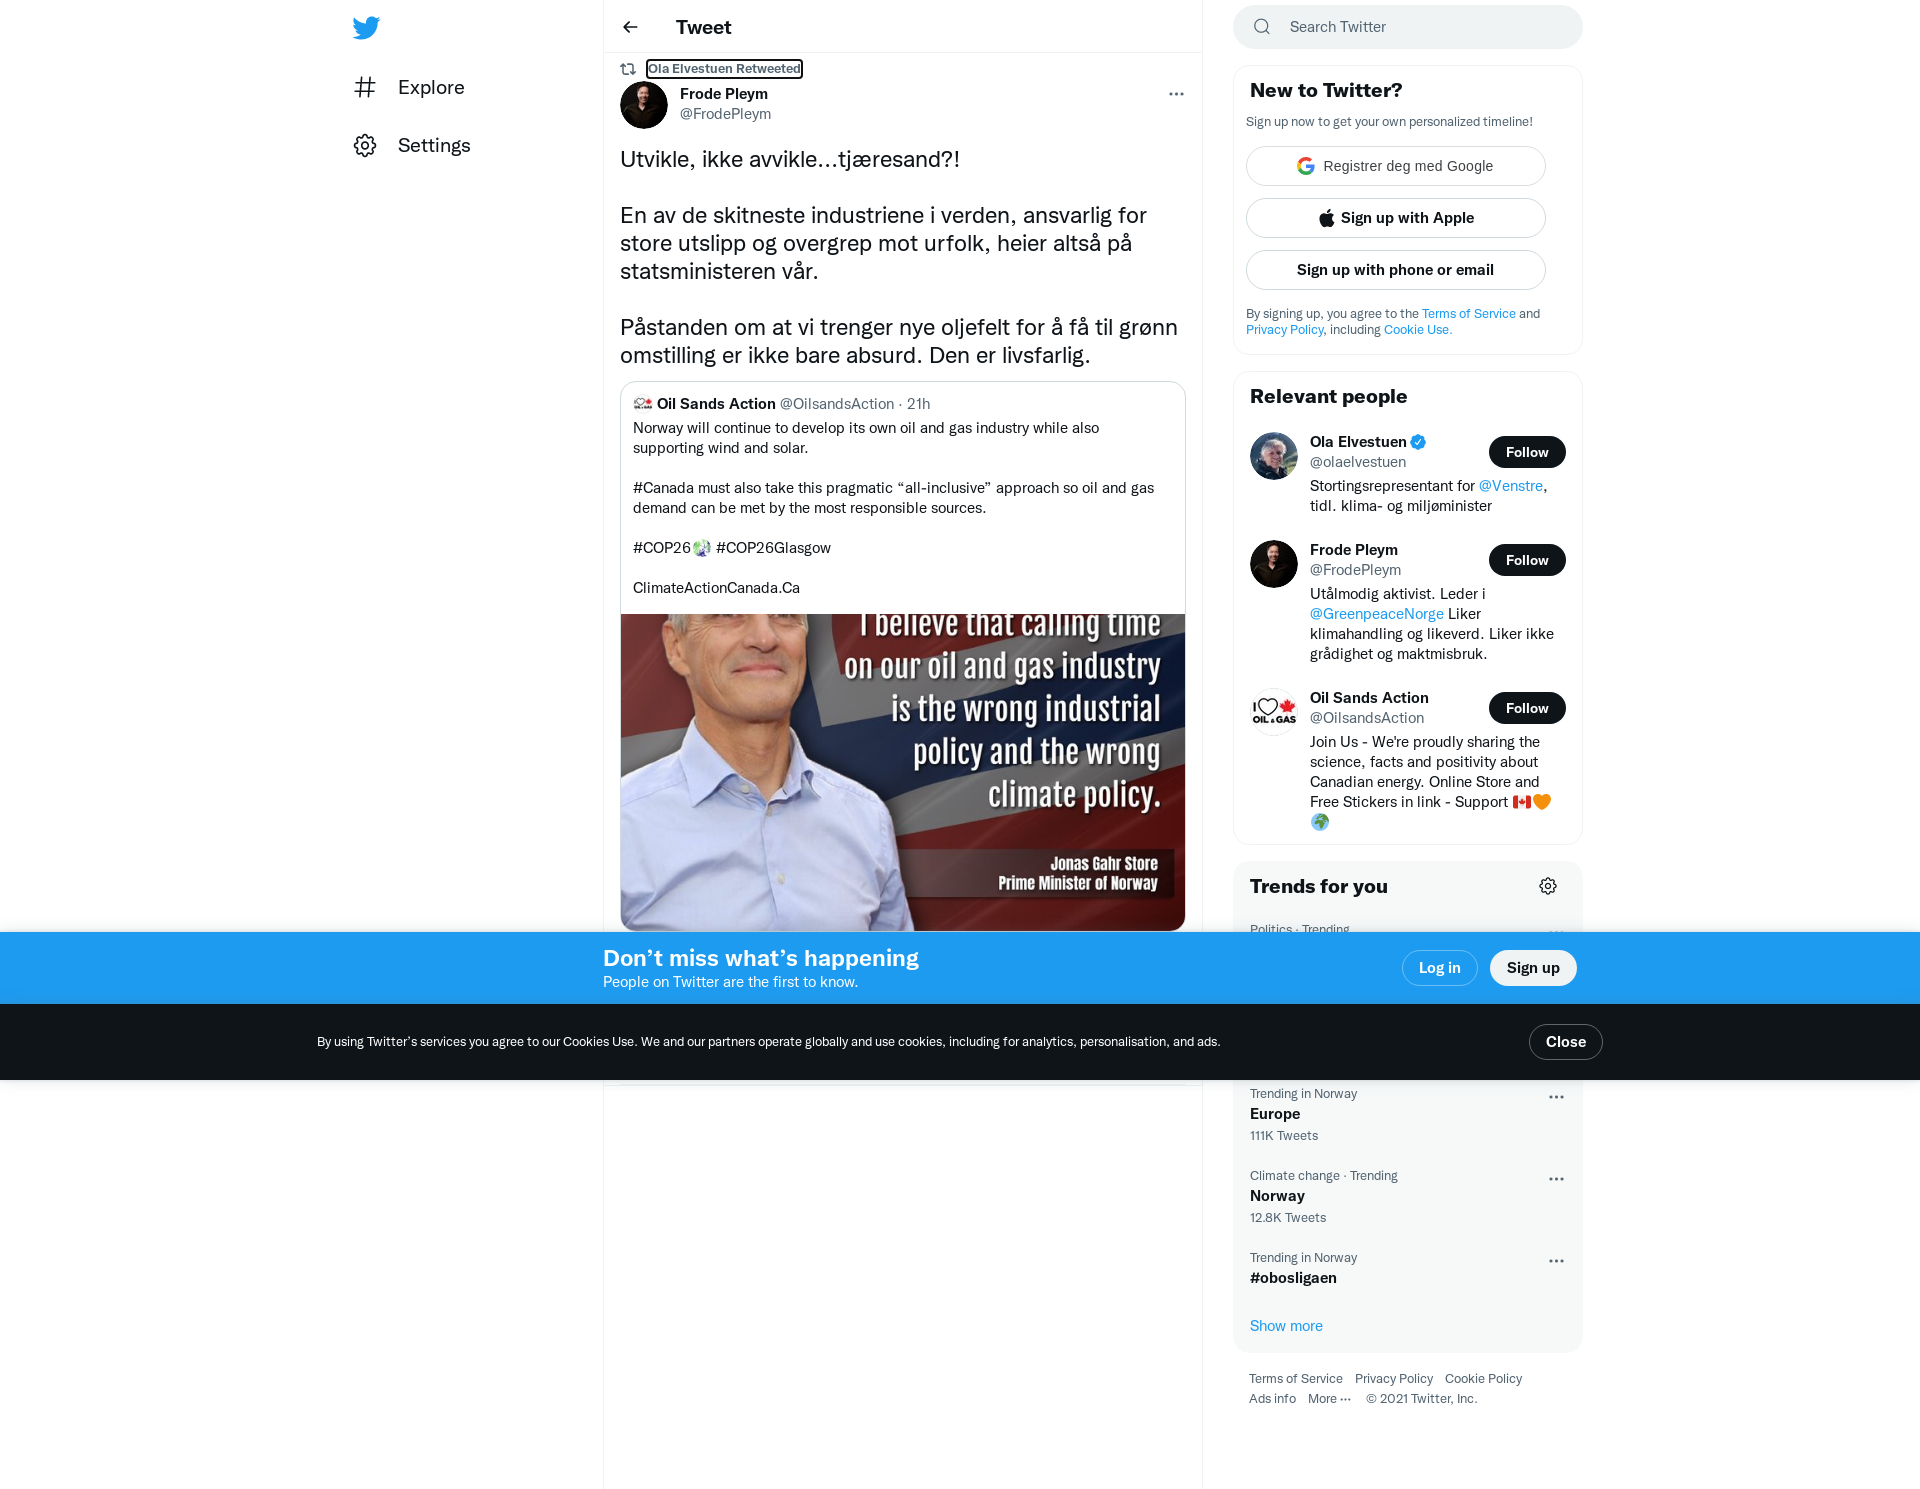The width and height of the screenshot is (1920, 1489).
Task: Open more options for Norway trend
Action: coord(1556,1179)
